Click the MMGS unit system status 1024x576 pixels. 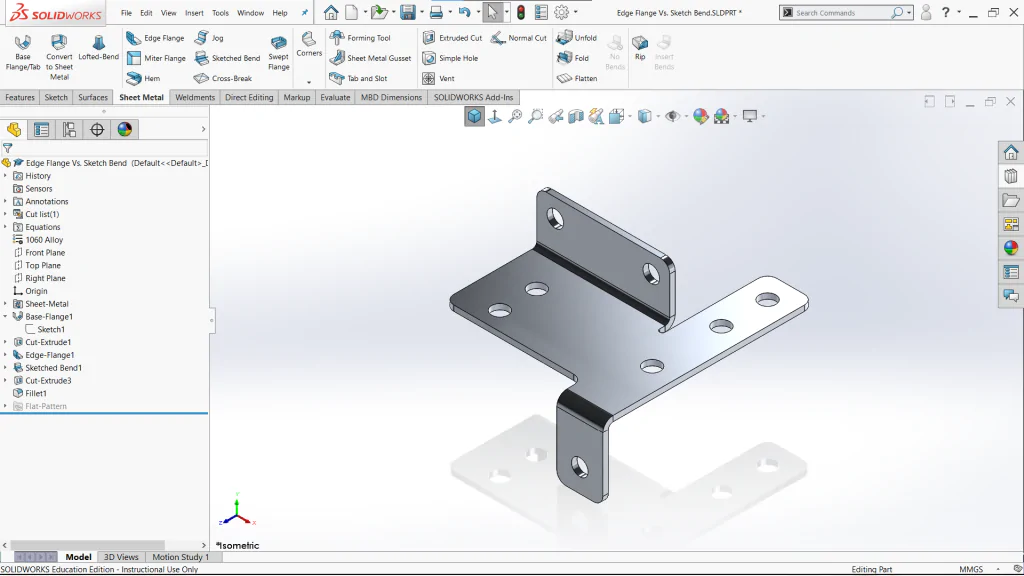pos(971,569)
